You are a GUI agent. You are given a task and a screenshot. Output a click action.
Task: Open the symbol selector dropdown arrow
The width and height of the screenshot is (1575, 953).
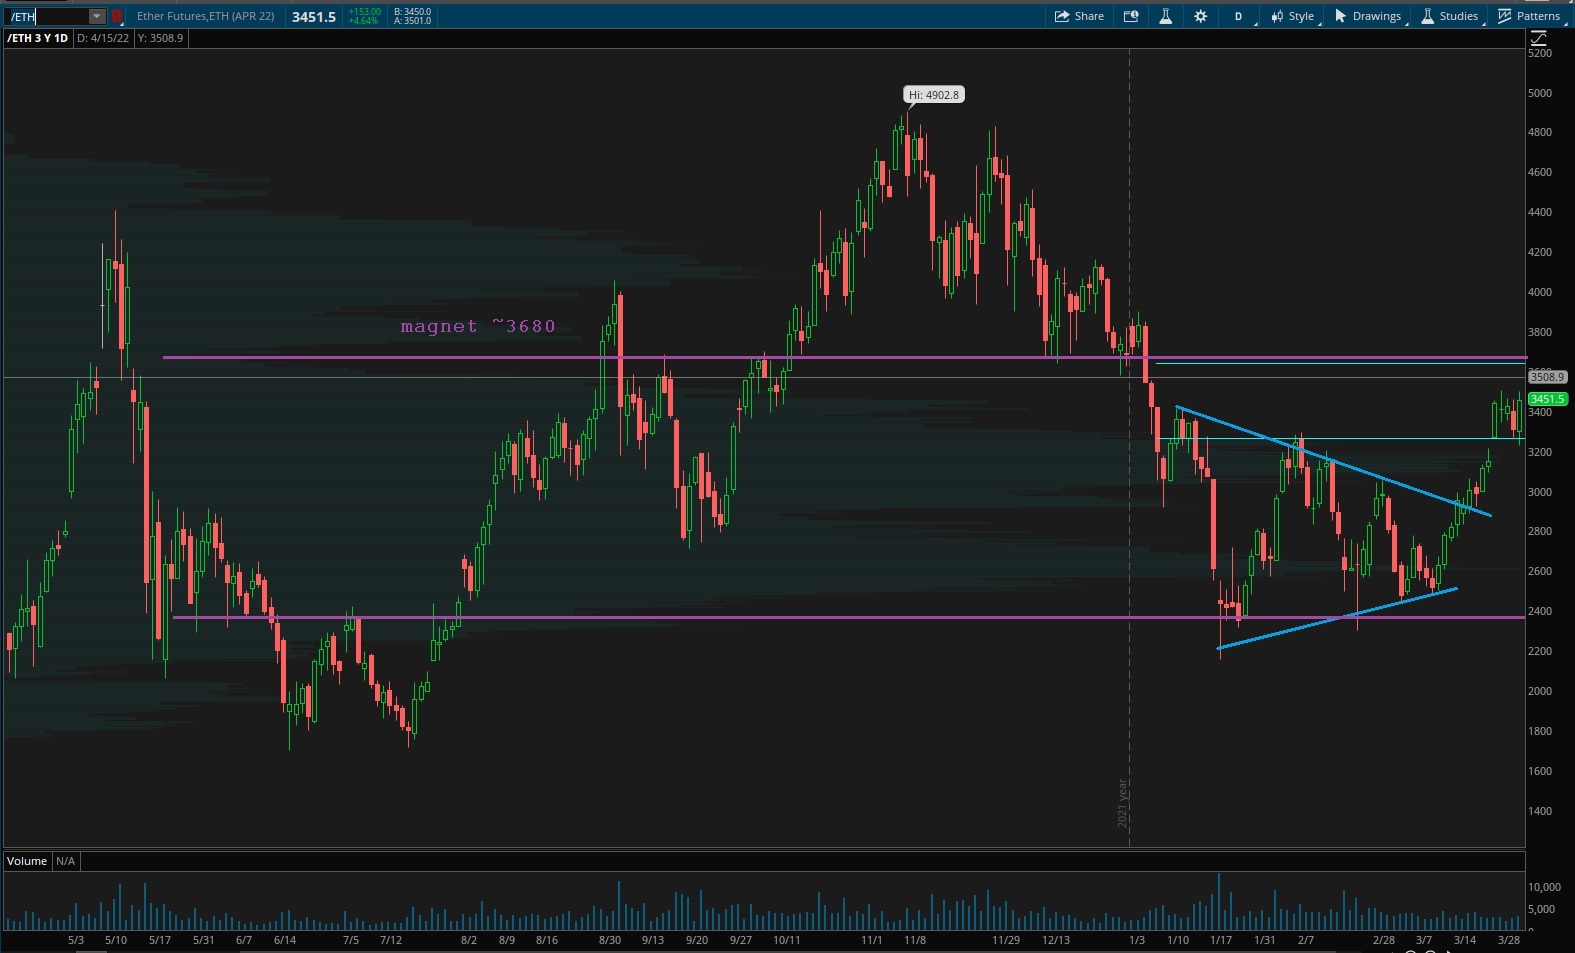(x=97, y=16)
